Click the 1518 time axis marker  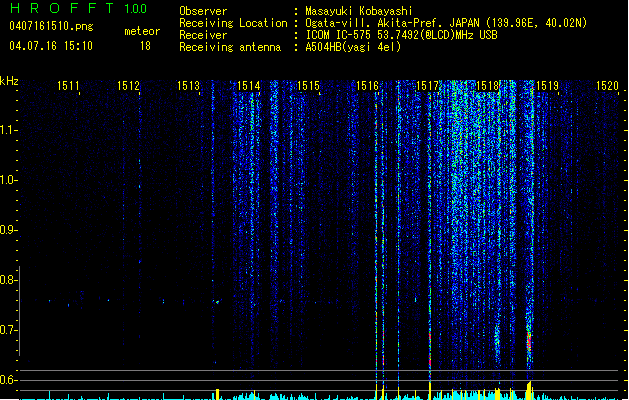coord(487,86)
